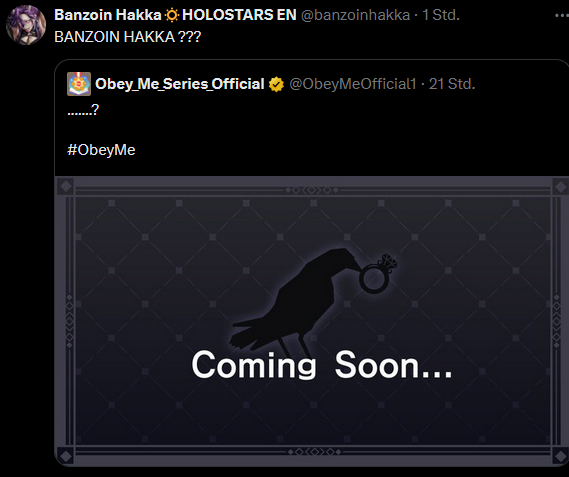Screen dimensions: 569x477
Task: Click the Coming Soon... text in the image
Action: coord(322,365)
